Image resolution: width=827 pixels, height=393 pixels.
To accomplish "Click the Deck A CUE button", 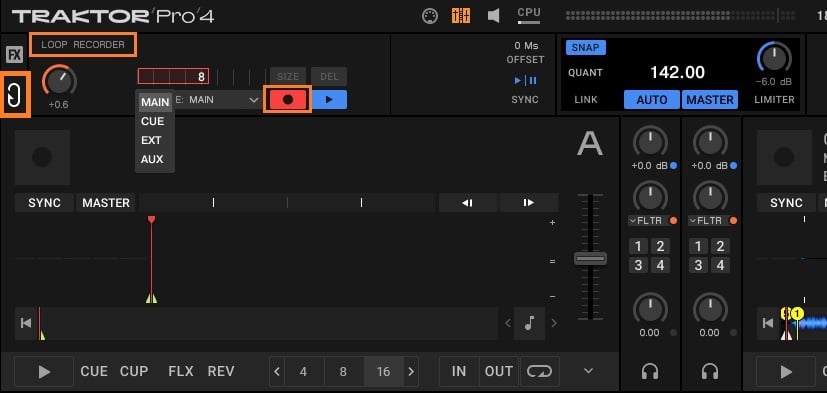I will coord(94,371).
